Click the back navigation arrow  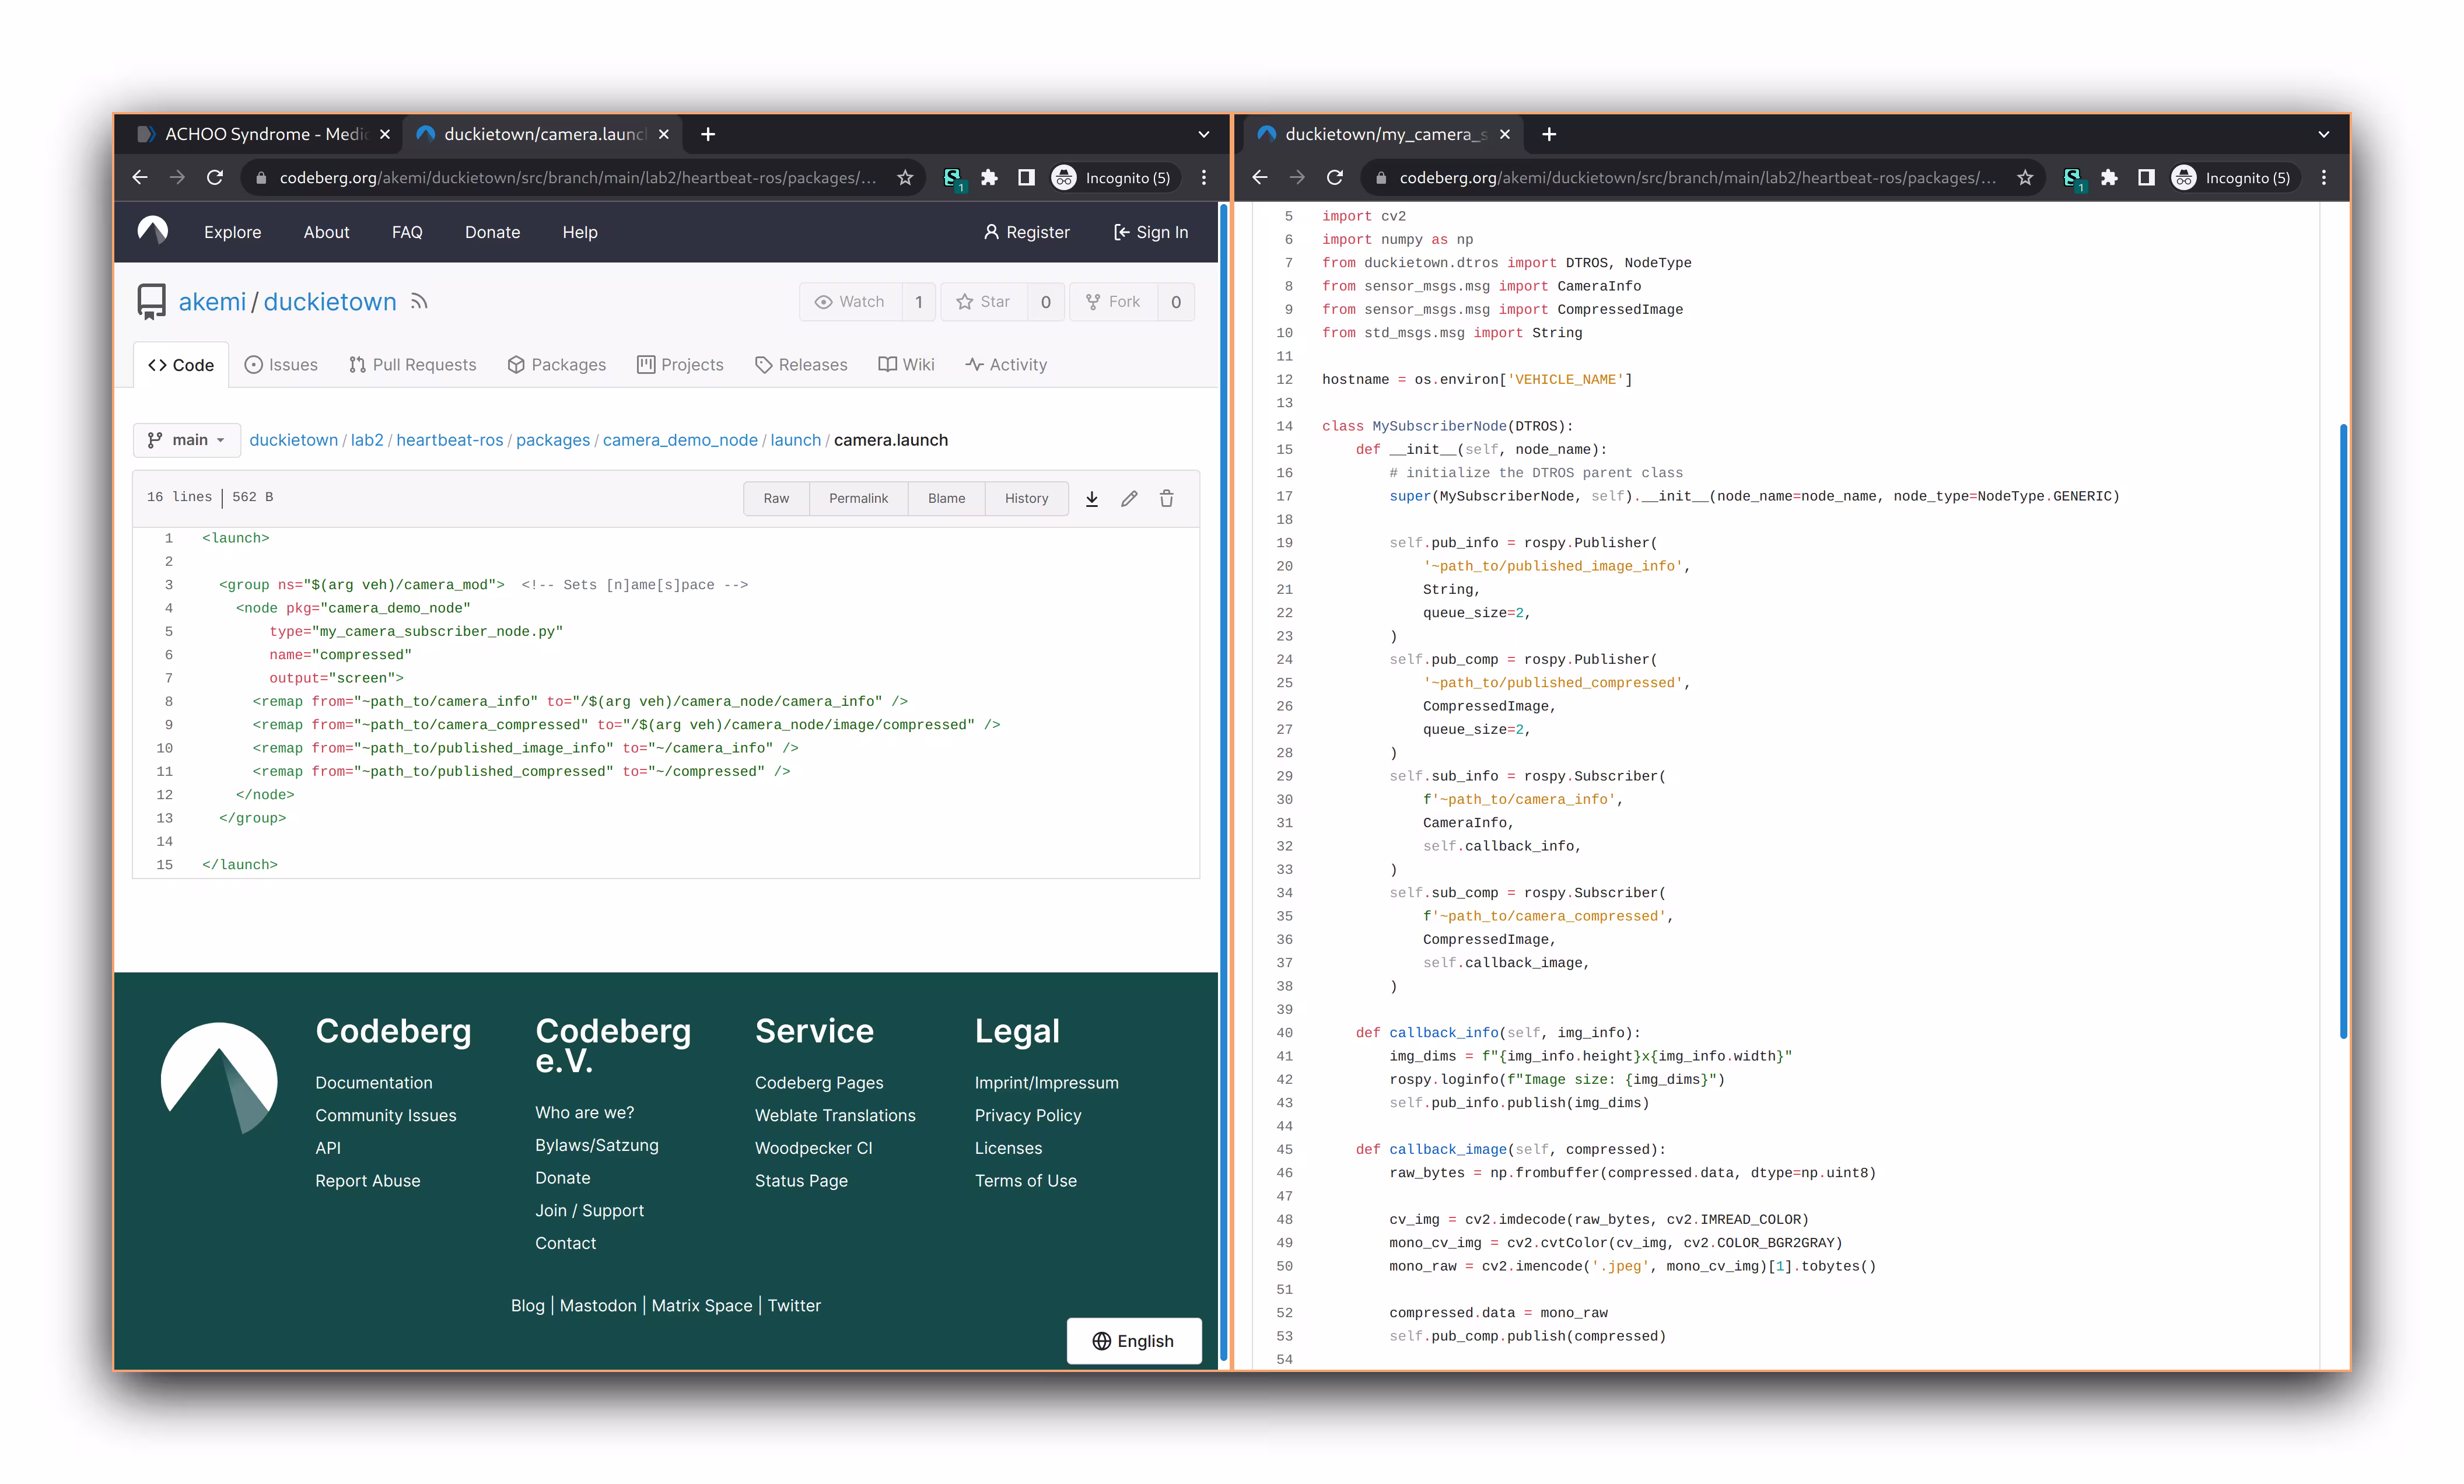click(139, 177)
